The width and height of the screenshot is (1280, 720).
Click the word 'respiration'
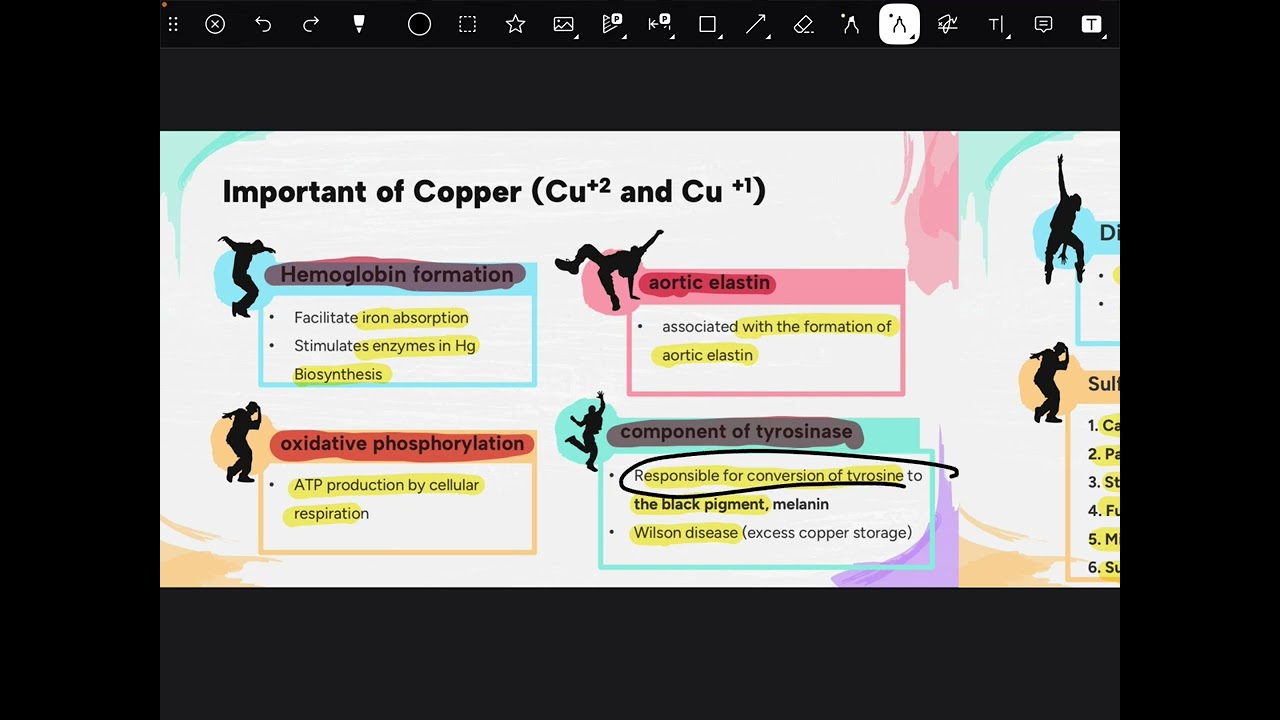point(331,513)
